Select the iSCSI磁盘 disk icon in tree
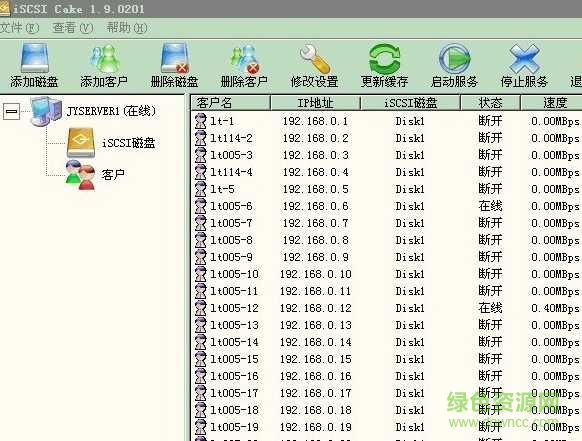The width and height of the screenshot is (582, 441). (x=81, y=143)
